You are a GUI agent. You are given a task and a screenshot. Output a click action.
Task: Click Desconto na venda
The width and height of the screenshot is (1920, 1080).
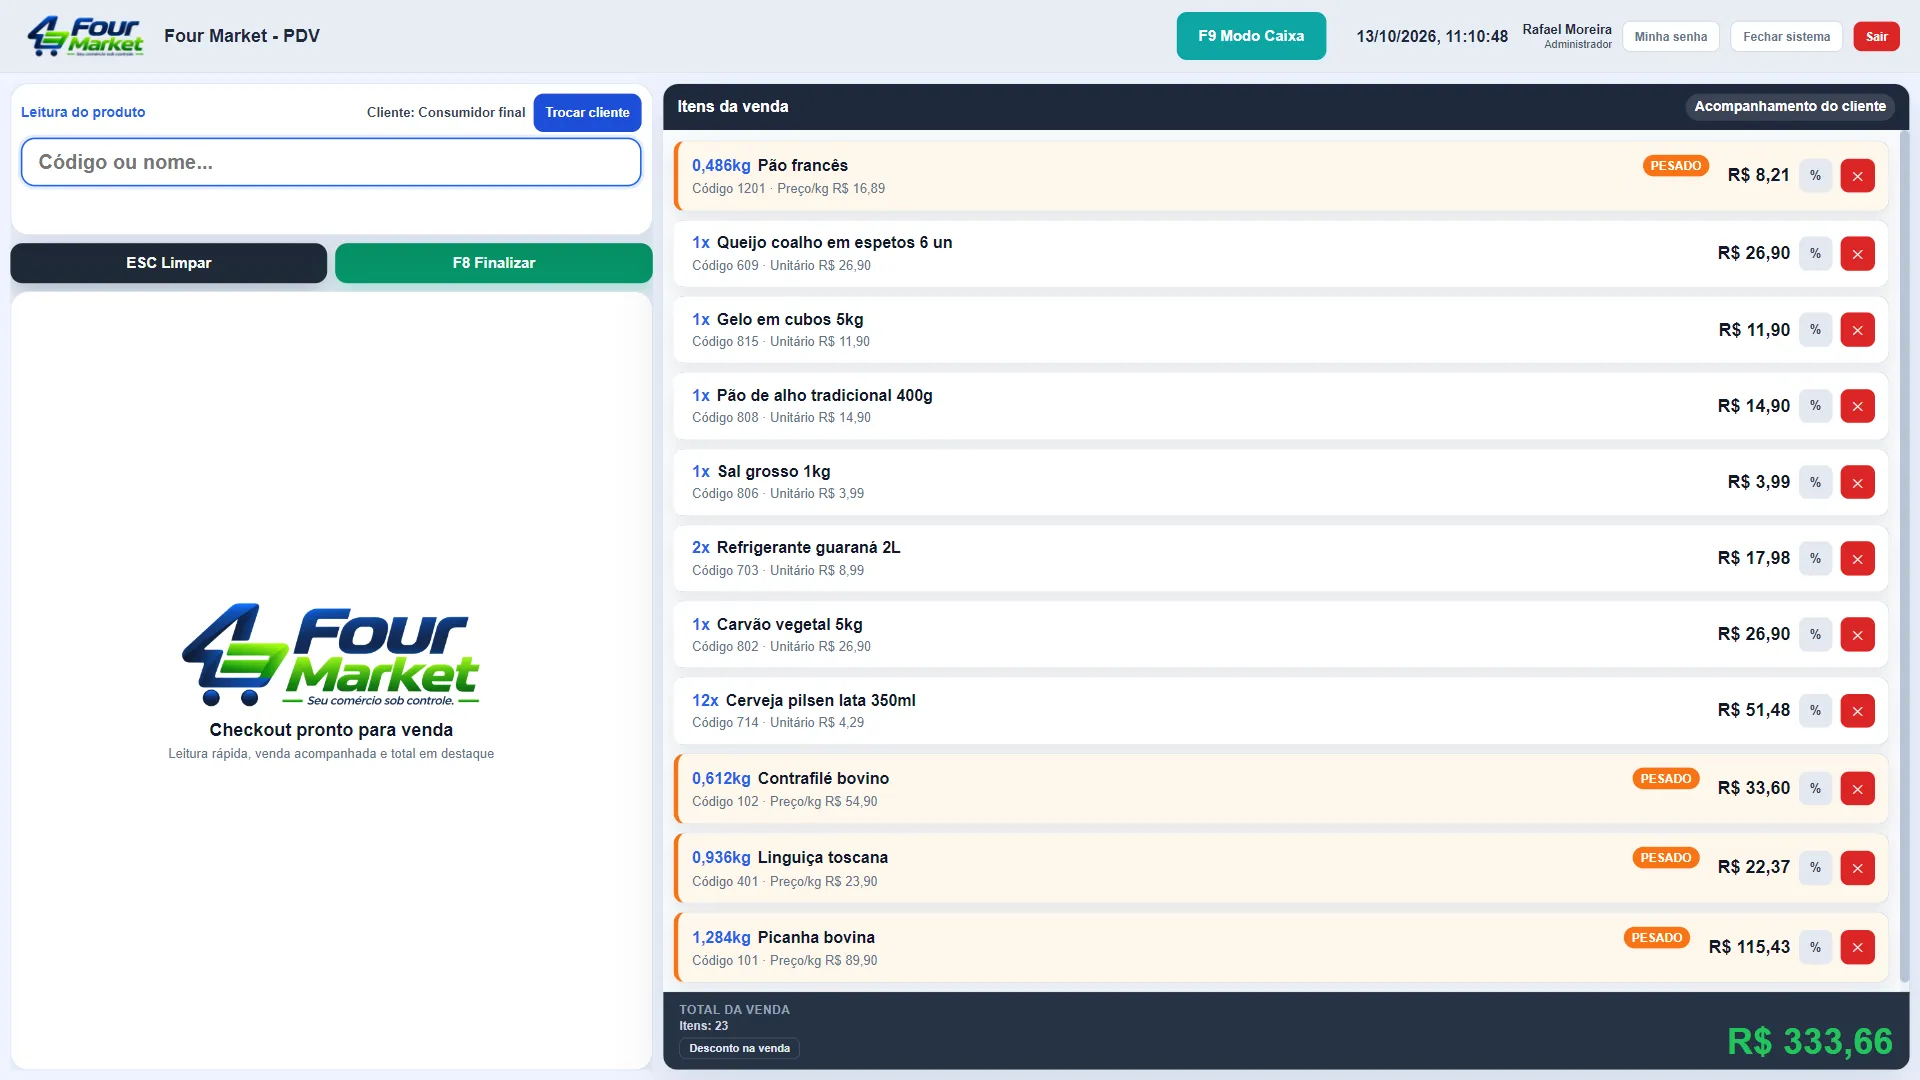[x=739, y=1048]
